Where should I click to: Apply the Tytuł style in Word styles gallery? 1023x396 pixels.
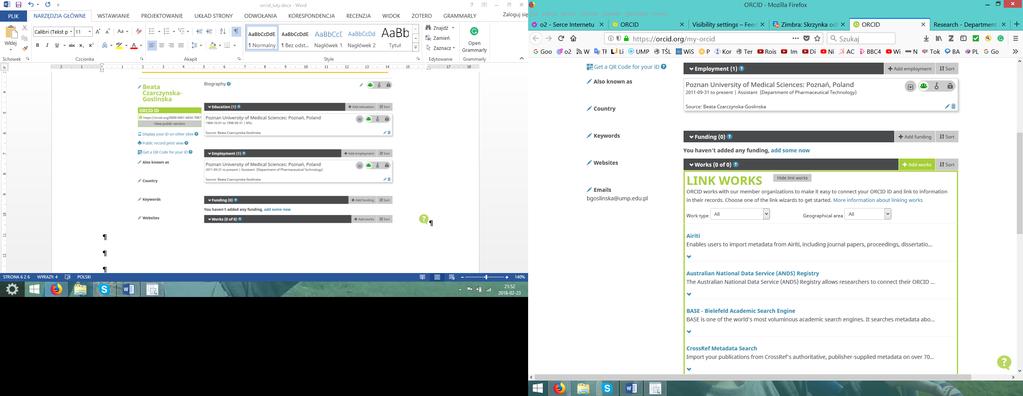395,38
